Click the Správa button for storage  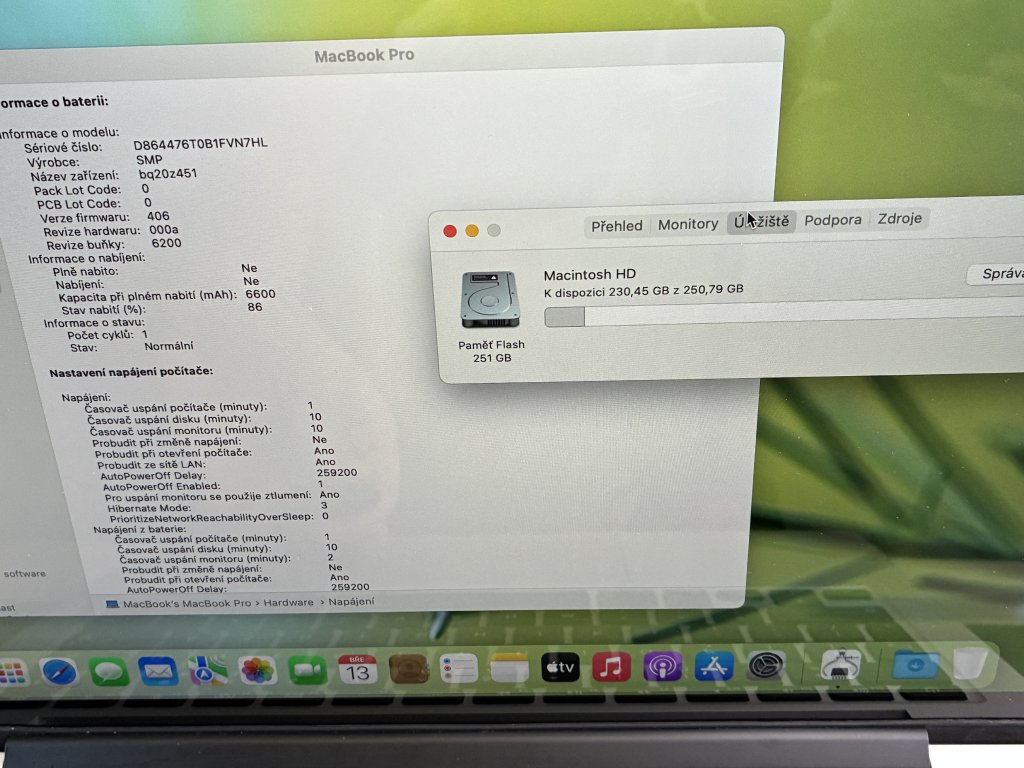(995, 274)
